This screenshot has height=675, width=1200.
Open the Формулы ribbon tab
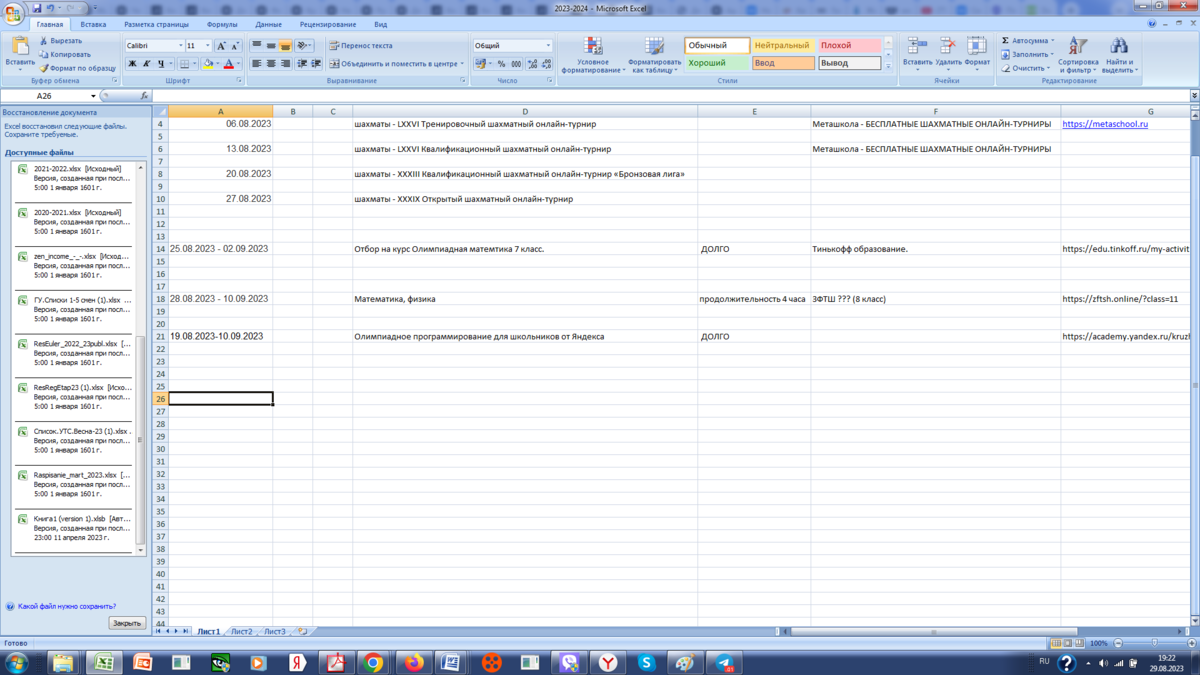tap(222, 24)
